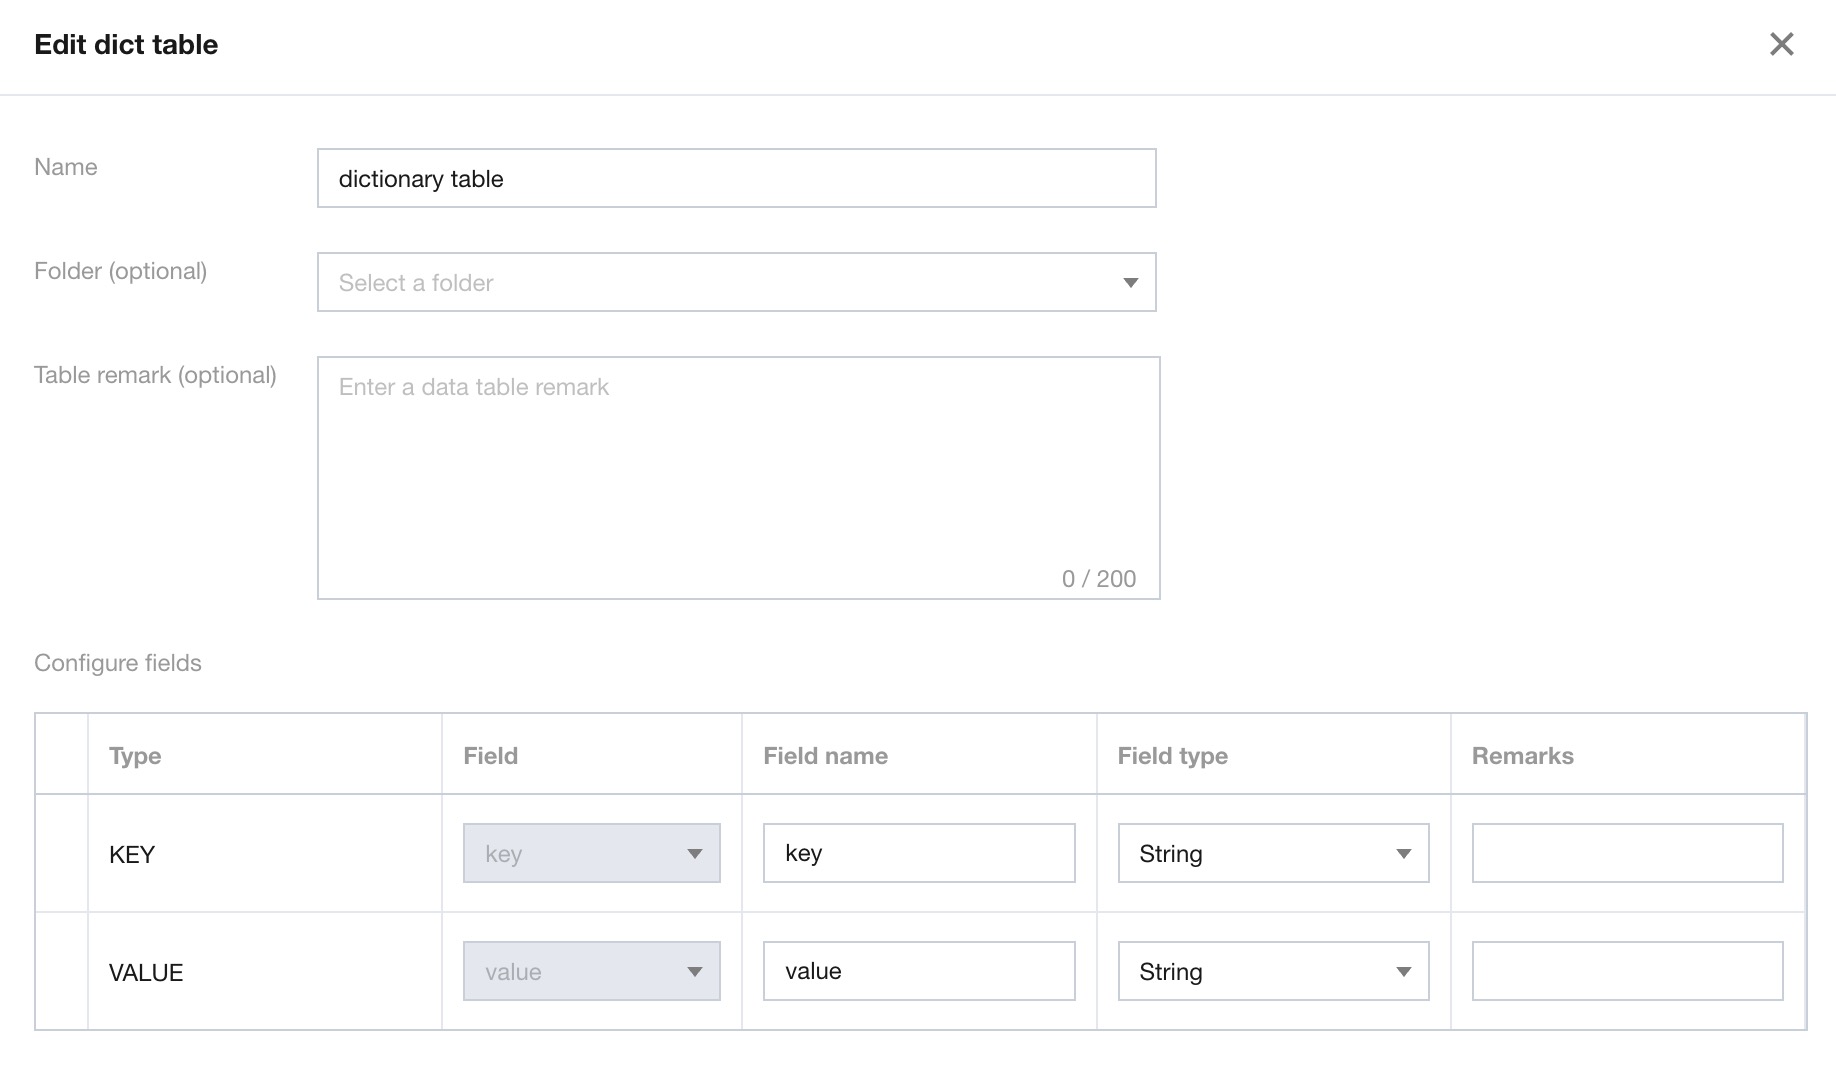
Task: Click the Type column header
Action: tap(135, 756)
